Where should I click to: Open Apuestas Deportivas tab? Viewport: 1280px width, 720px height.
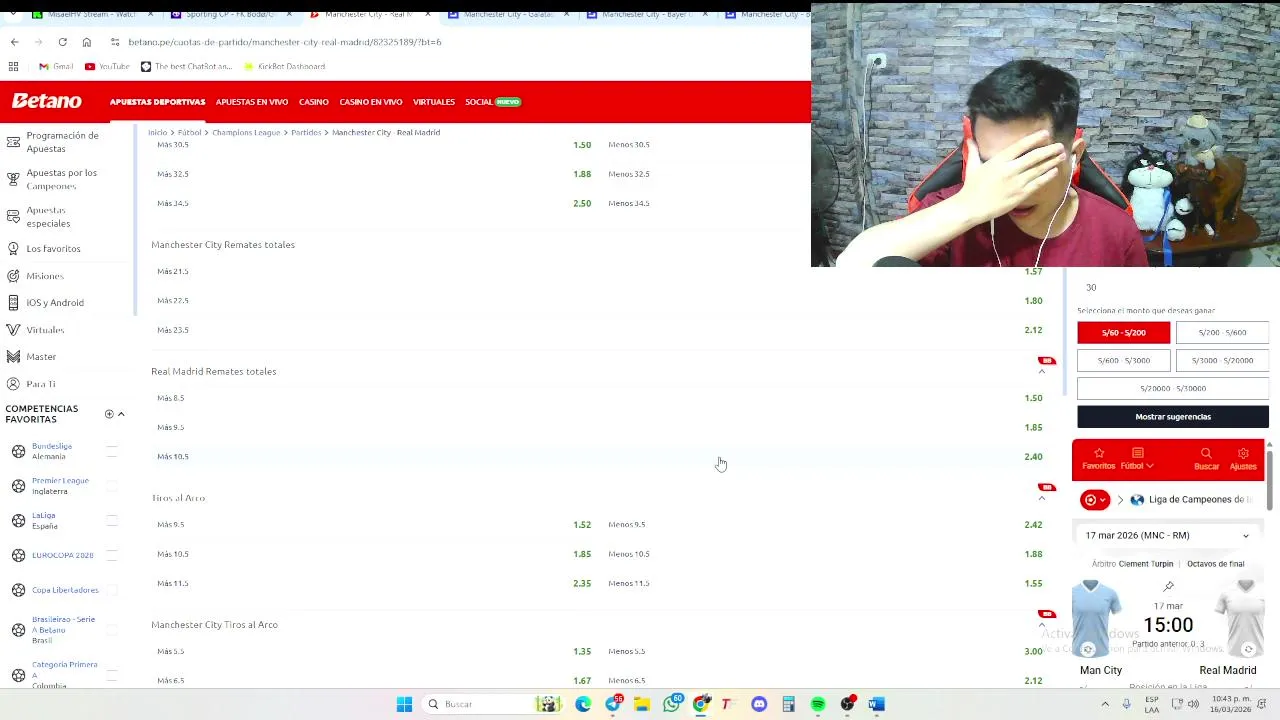click(x=157, y=102)
